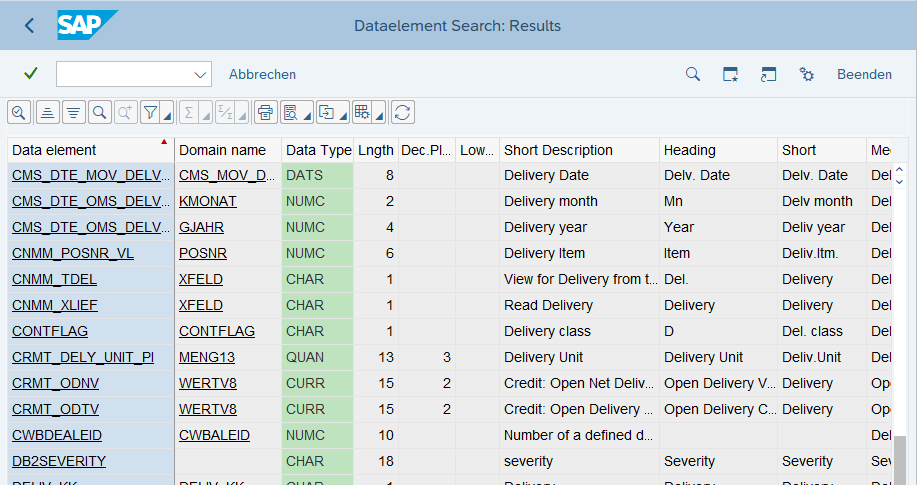Click the SAP back arrow
The image size is (917, 485).
[x=29, y=26]
